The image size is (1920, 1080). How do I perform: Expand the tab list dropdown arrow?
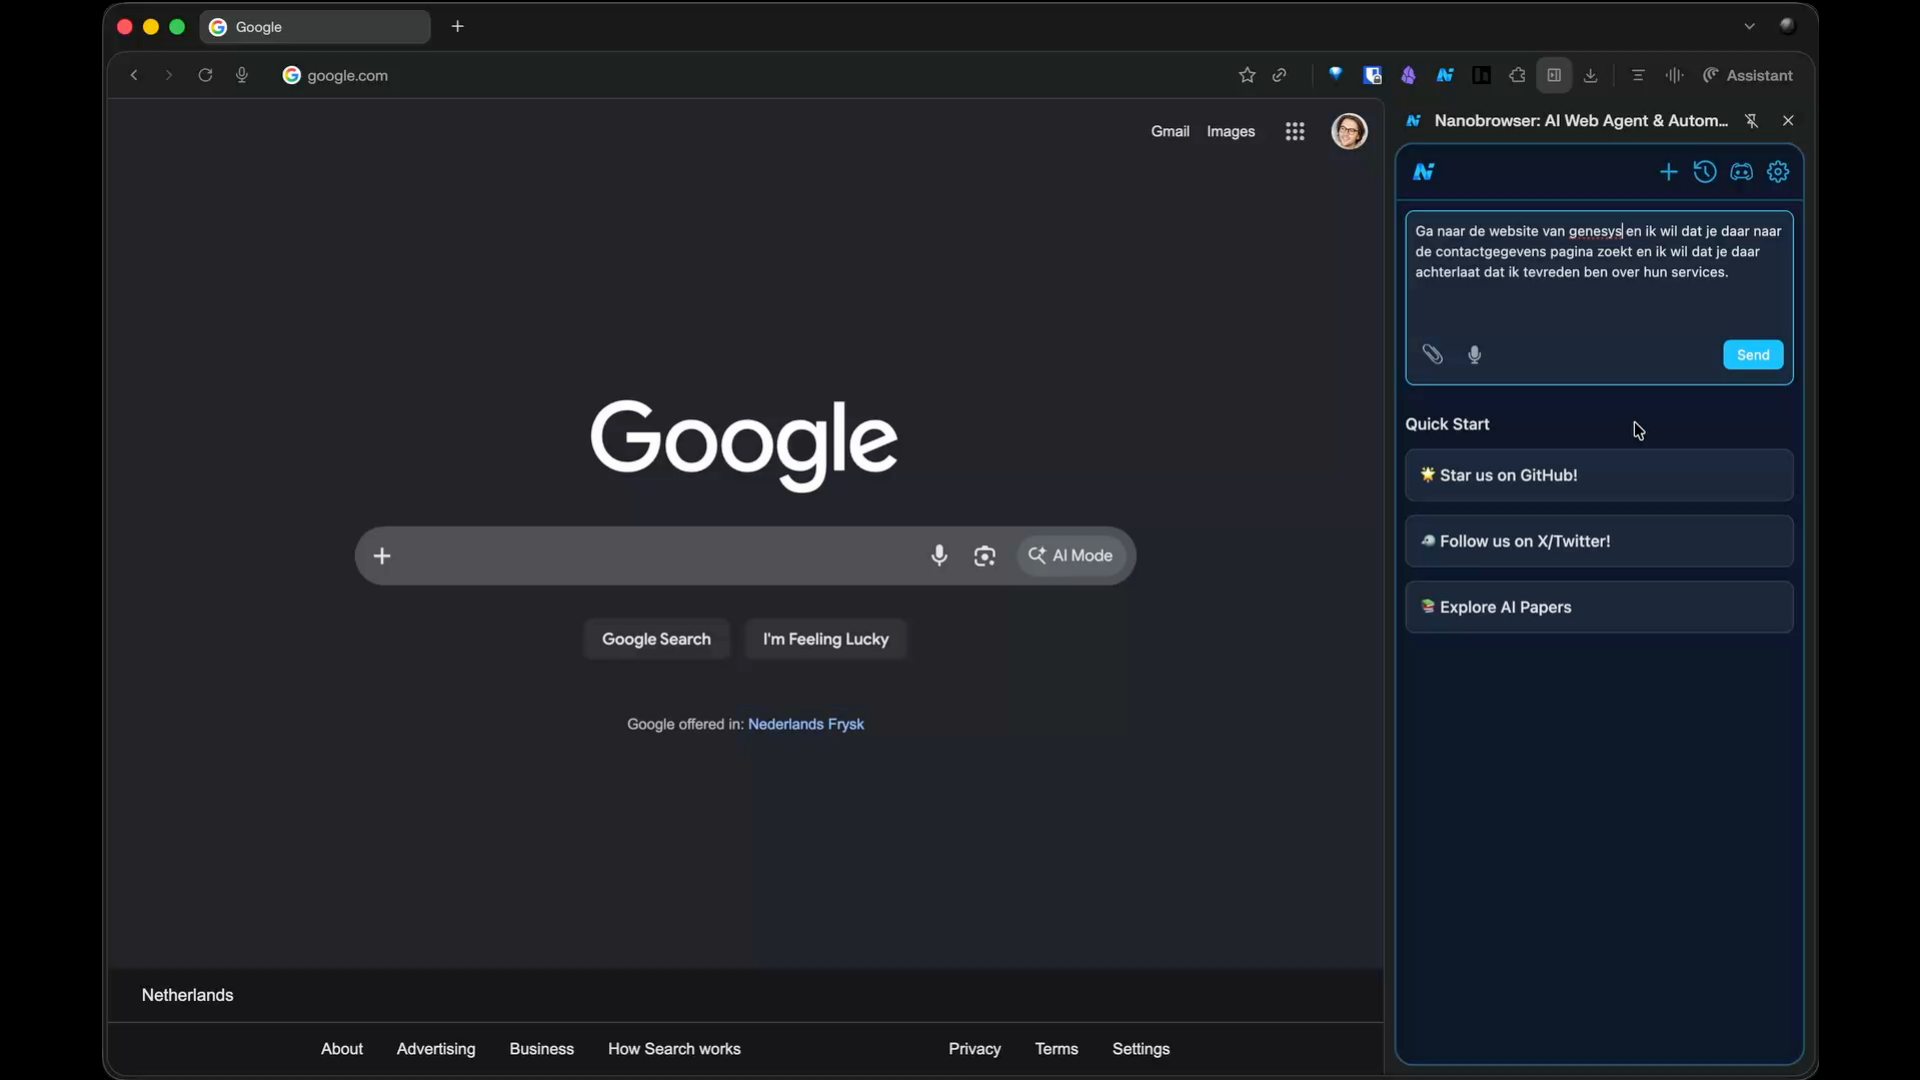point(1750,26)
